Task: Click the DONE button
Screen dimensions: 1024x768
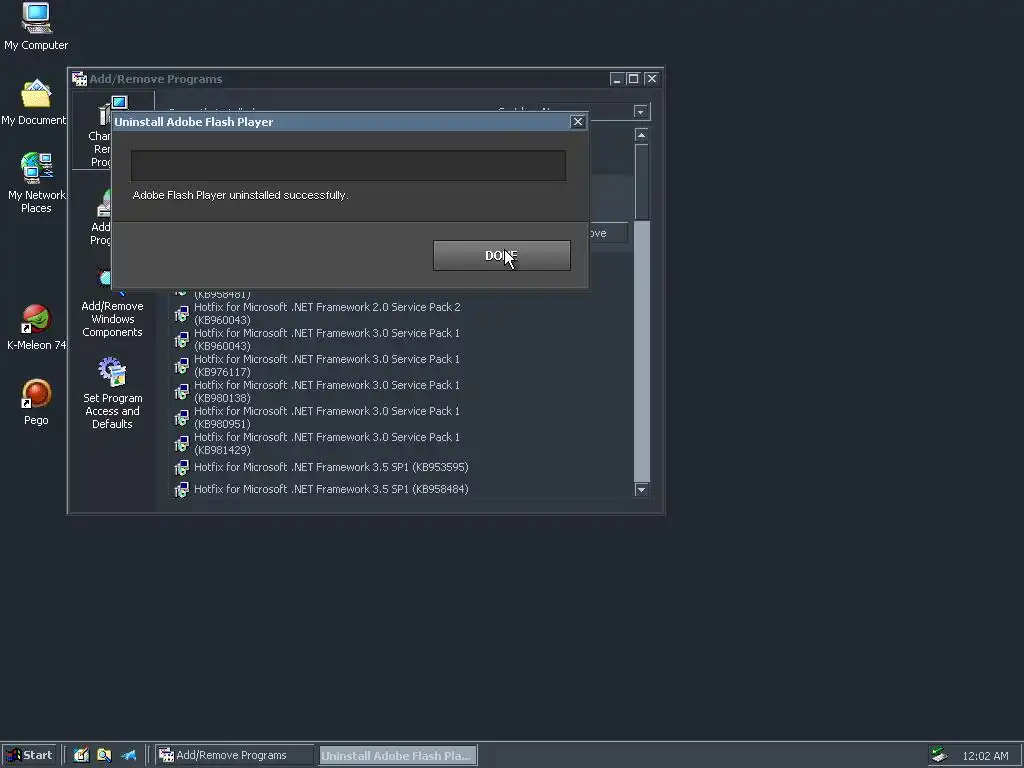Action: tap(502, 255)
